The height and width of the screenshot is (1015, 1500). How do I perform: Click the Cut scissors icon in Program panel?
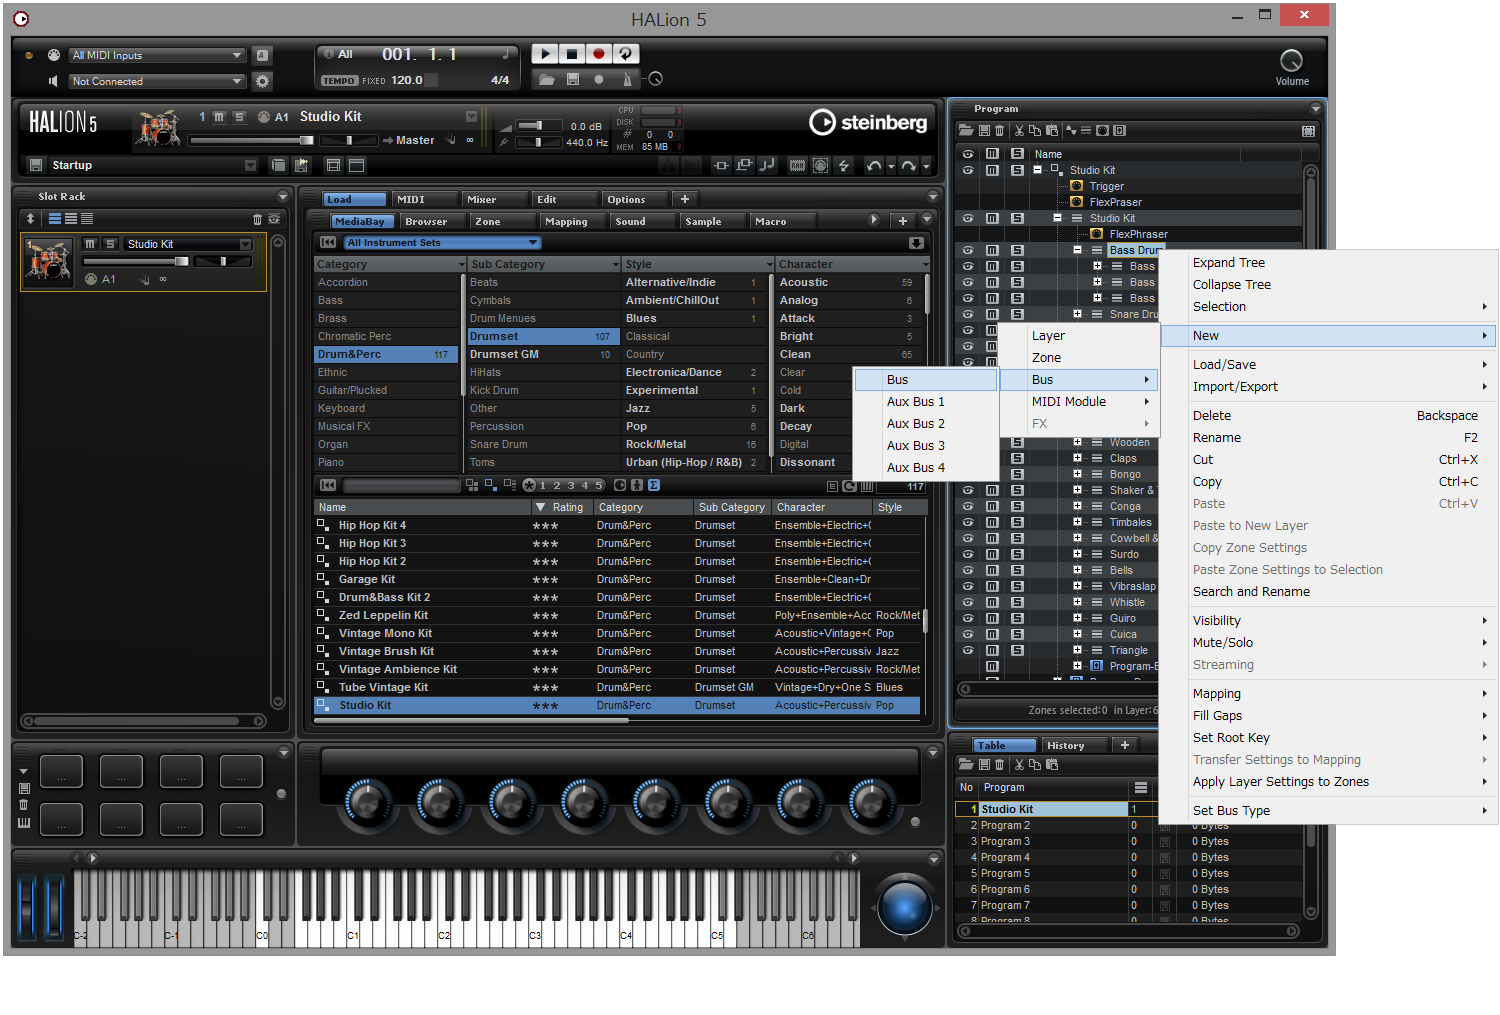pyautogui.click(x=1019, y=131)
